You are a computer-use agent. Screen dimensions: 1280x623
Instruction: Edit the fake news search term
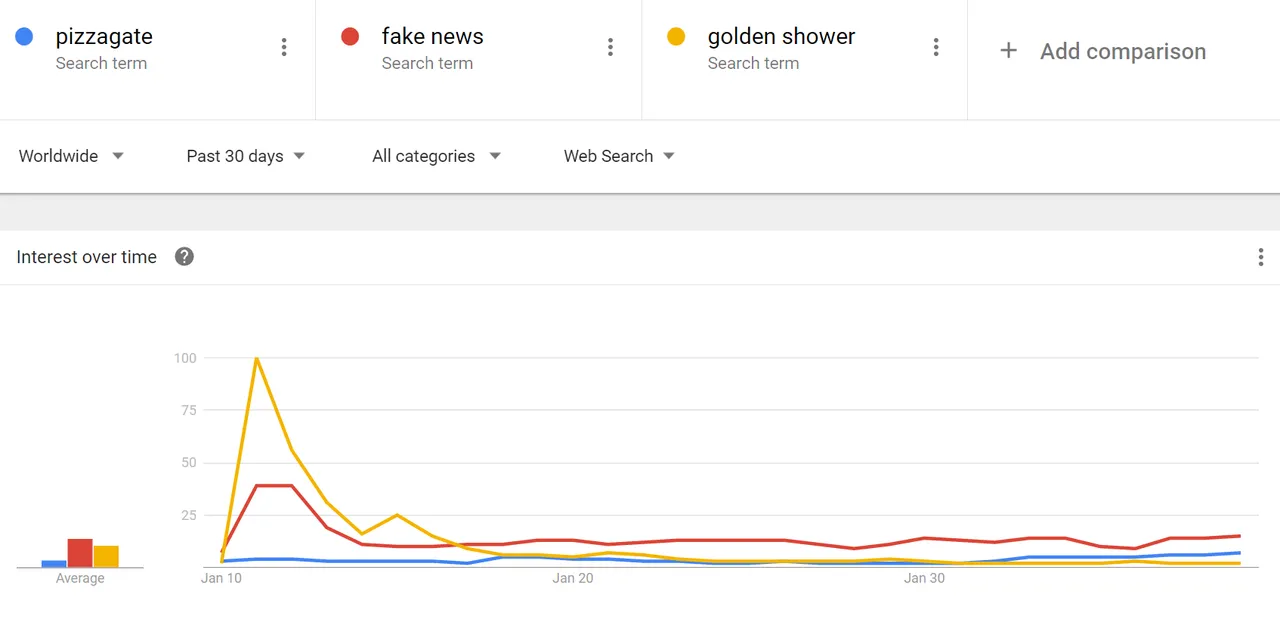432,37
